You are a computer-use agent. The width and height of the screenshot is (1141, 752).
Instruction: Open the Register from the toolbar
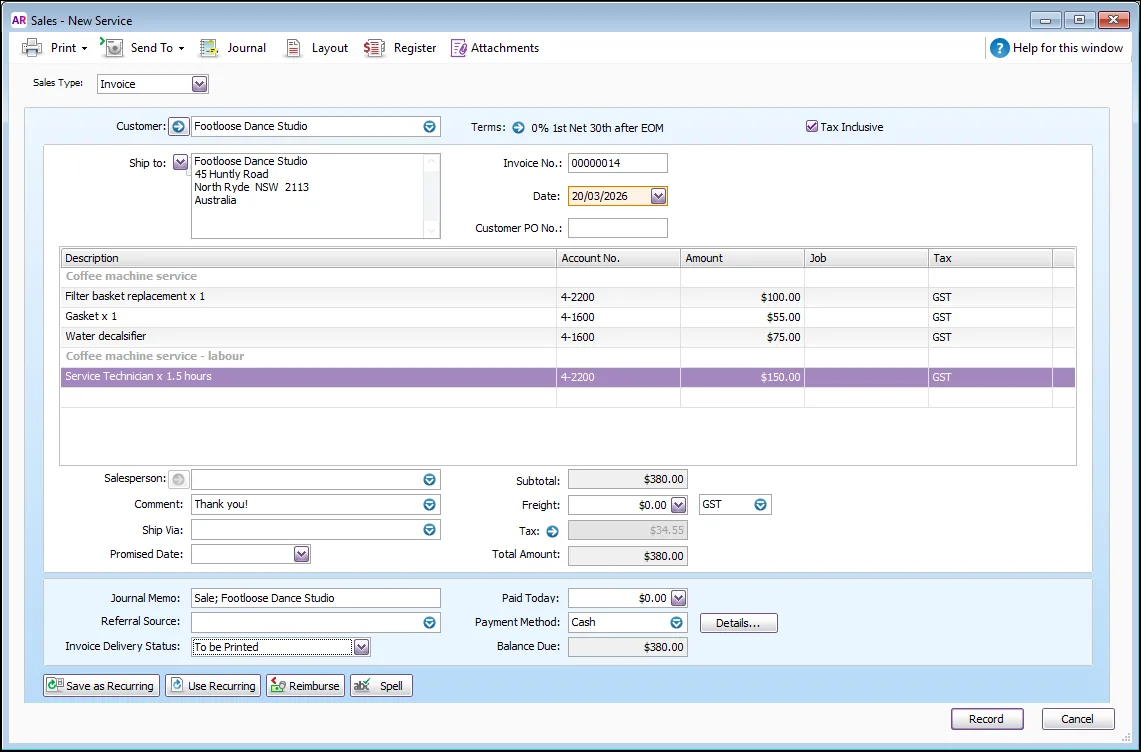[x=401, y=47]
